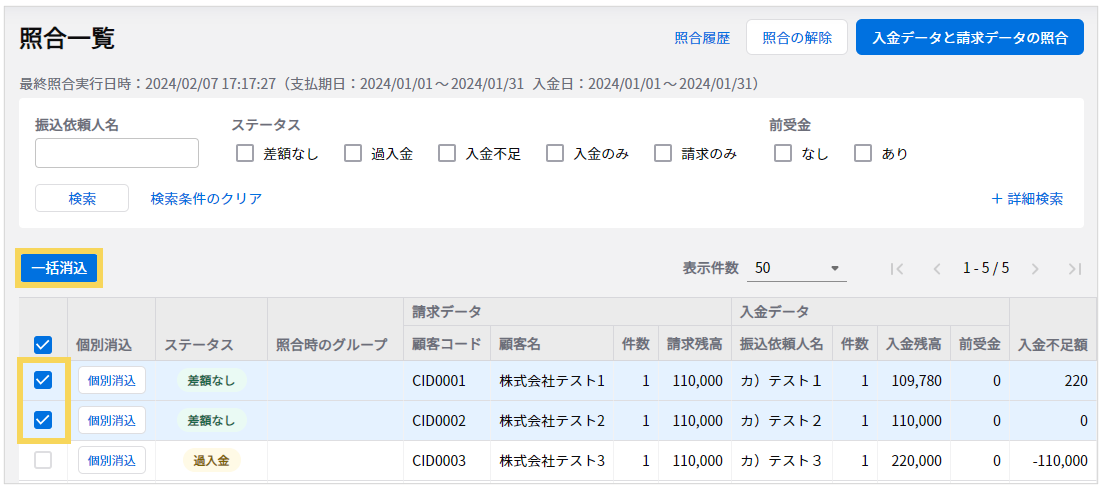Select the 請求のみ filter checkbox
Screen dimensions: 1102x490
point(663,154)
